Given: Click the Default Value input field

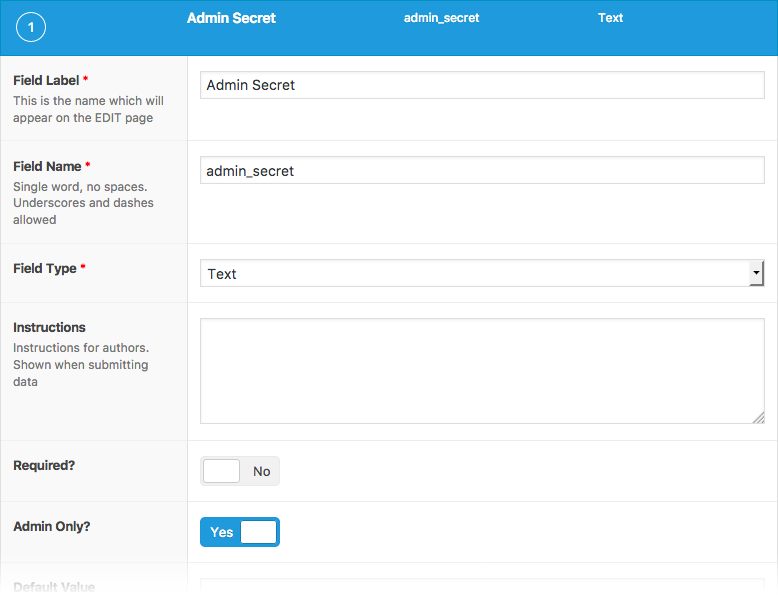Looking at the screenshot, I should [x=482, y=586].
